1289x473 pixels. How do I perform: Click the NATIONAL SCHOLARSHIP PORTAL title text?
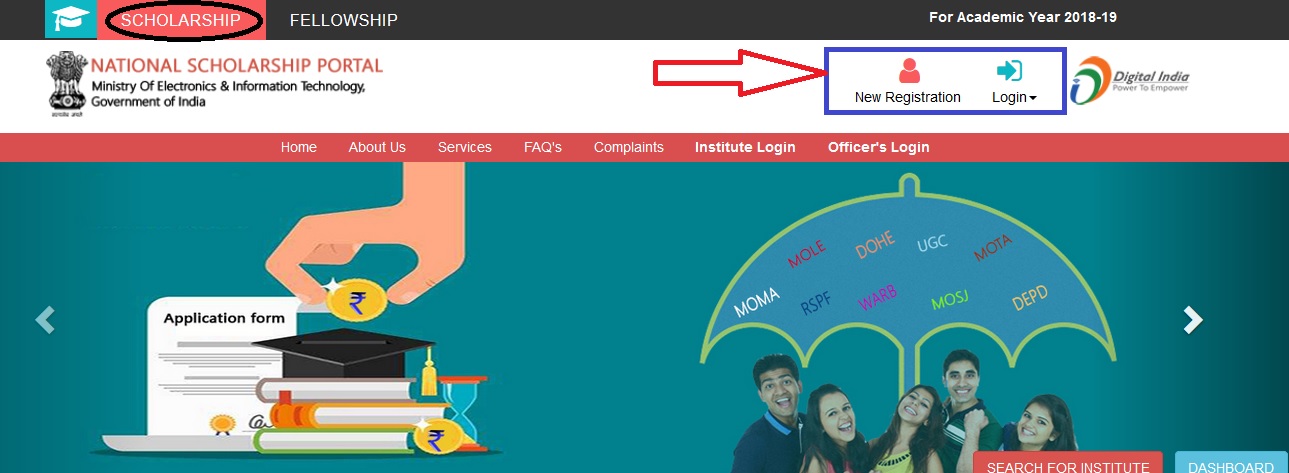point(237,66)
